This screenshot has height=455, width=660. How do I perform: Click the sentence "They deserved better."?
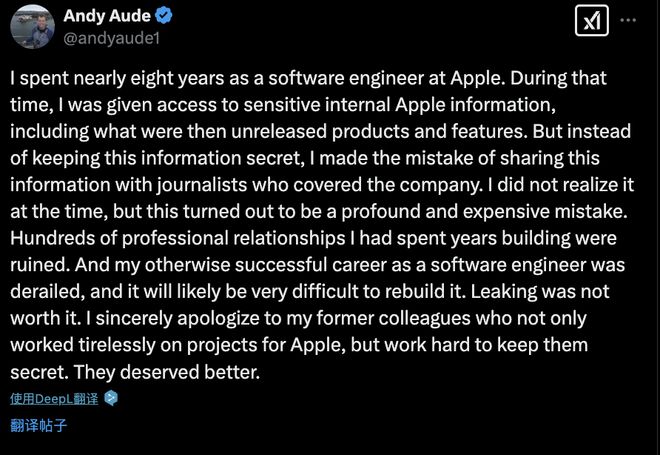166,372
